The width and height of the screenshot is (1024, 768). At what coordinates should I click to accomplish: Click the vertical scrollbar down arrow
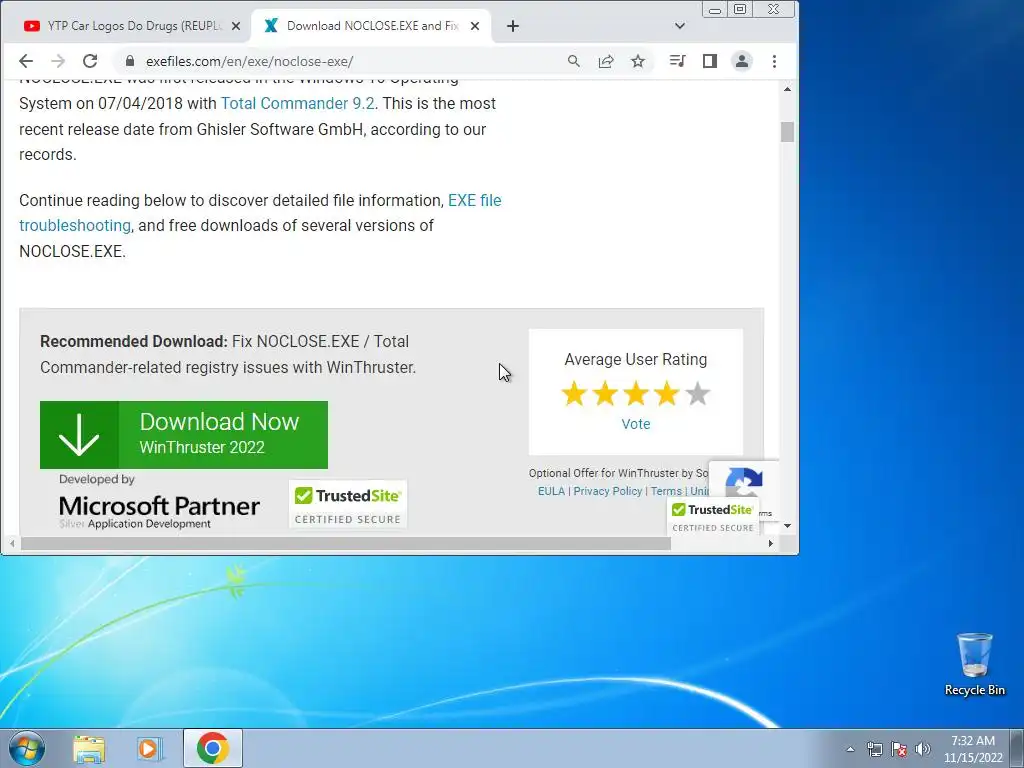788,526
